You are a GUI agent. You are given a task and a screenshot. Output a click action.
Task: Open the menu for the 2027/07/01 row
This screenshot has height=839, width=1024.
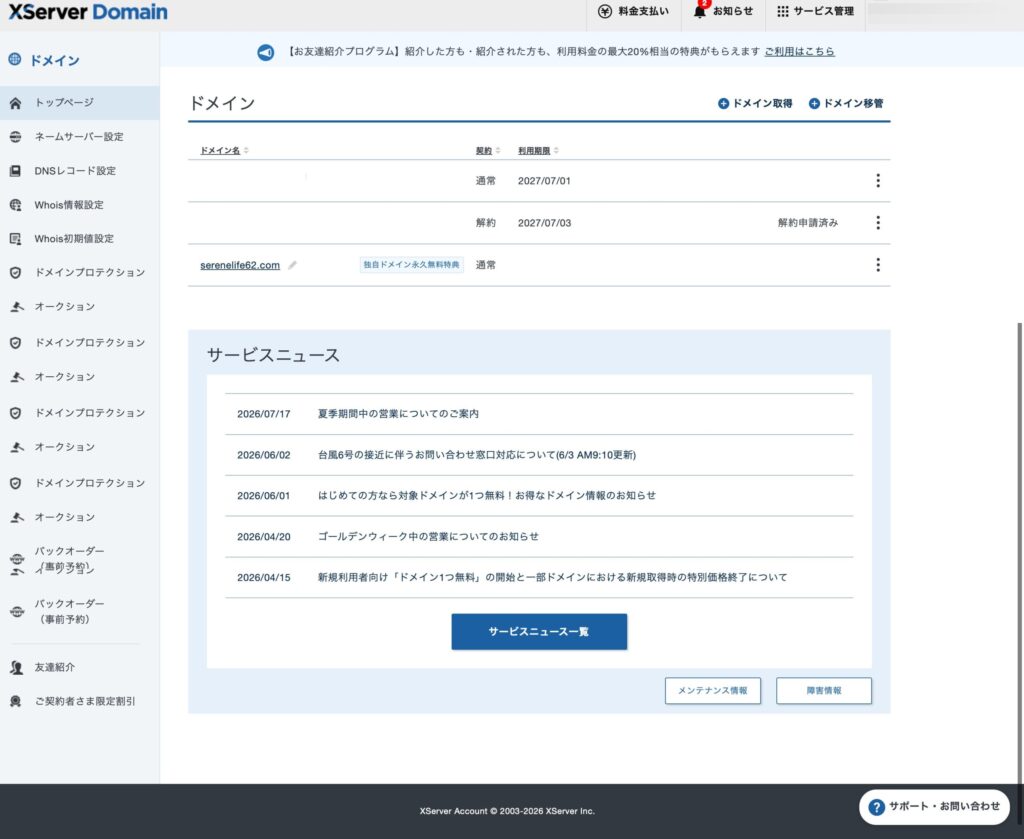[x=878, y=180]
